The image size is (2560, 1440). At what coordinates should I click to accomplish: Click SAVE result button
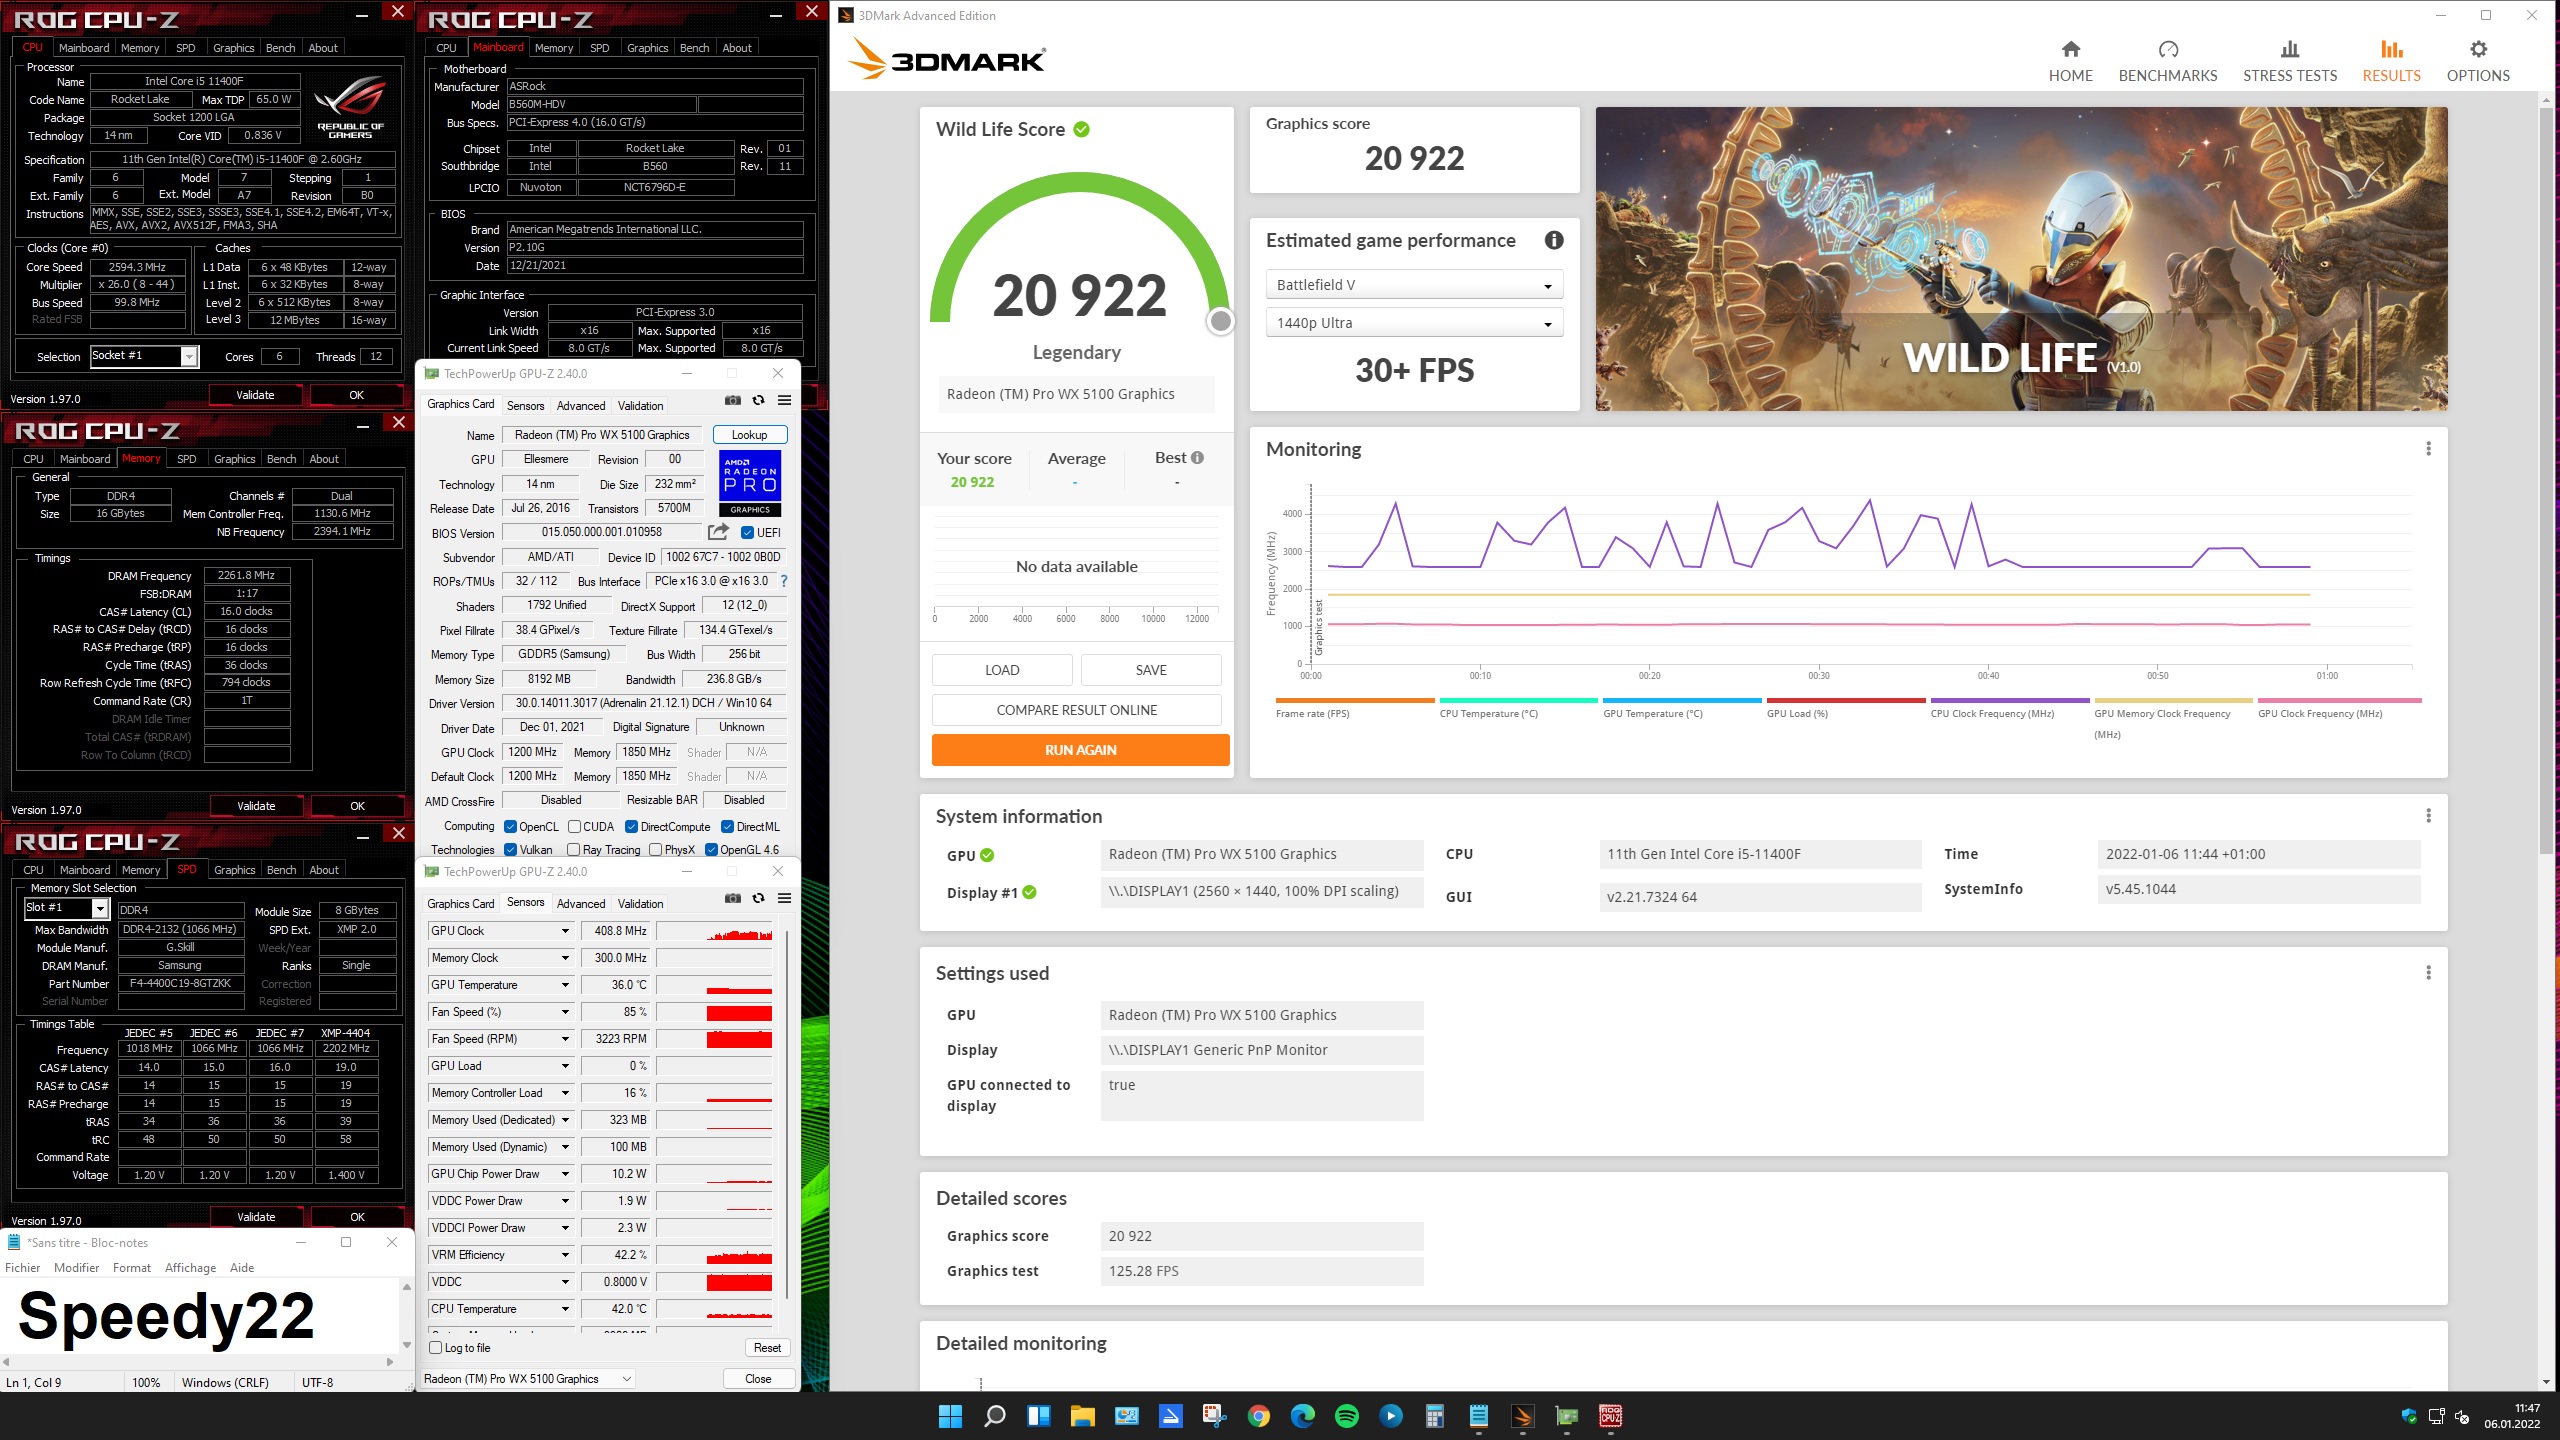[1151, 670]
